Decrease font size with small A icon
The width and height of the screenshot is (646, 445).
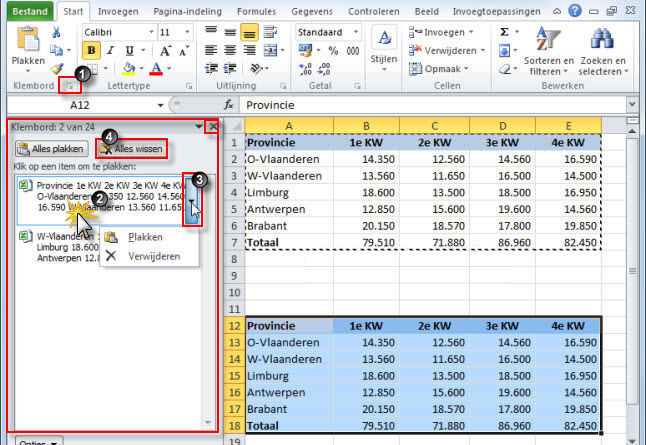pyautogui.click(x=184, y=51)
